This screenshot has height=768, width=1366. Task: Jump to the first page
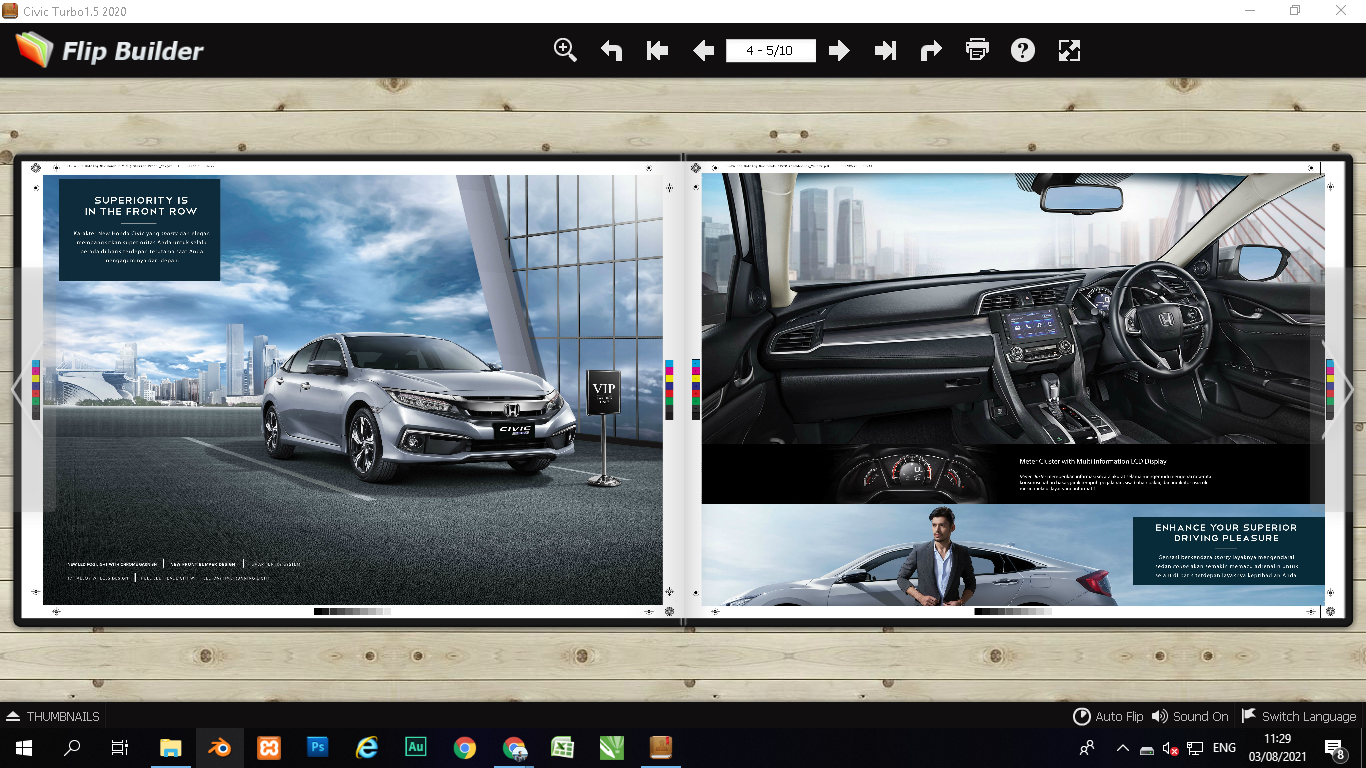[x=657, y=50]
